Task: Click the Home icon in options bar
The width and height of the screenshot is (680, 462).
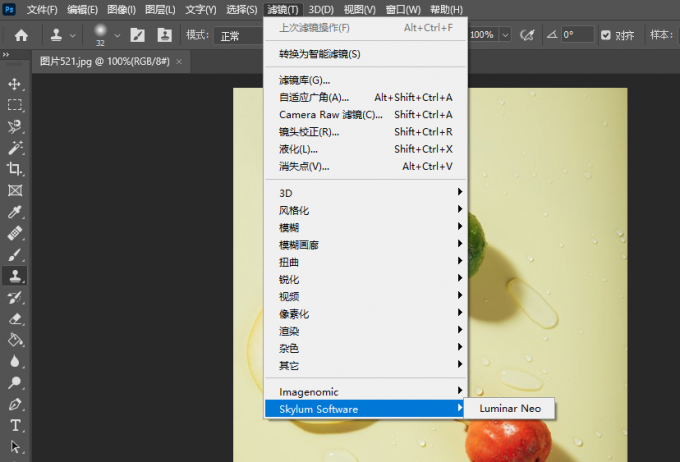Action: 21,35
